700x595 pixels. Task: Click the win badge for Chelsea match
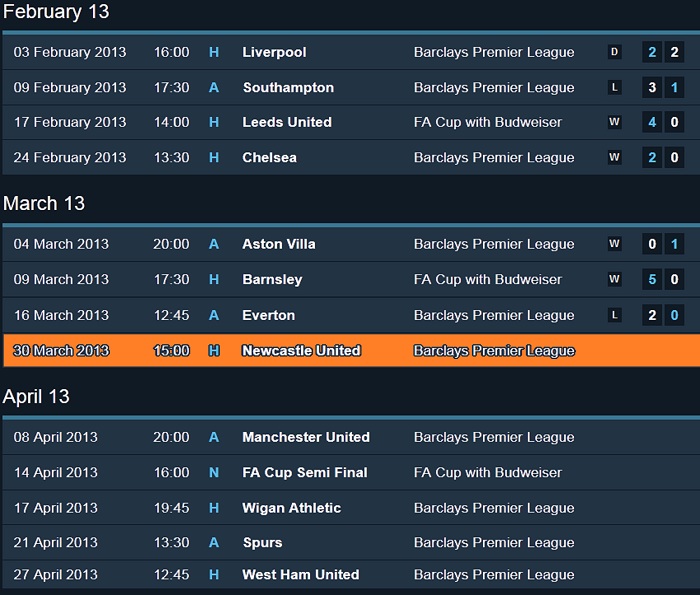coord(614,157)
